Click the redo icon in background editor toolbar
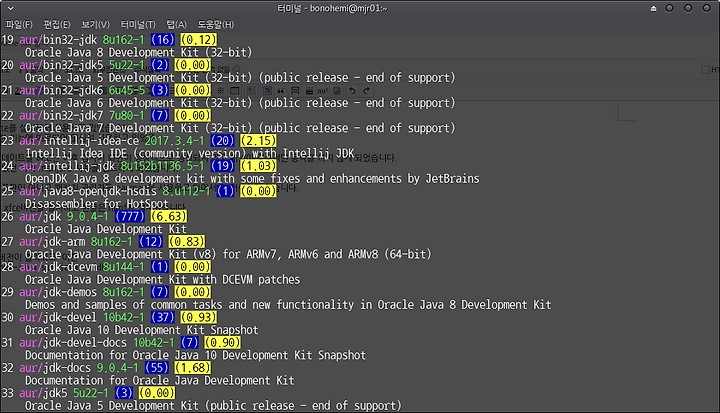720x413 pixels. click(x=366, y=91)
